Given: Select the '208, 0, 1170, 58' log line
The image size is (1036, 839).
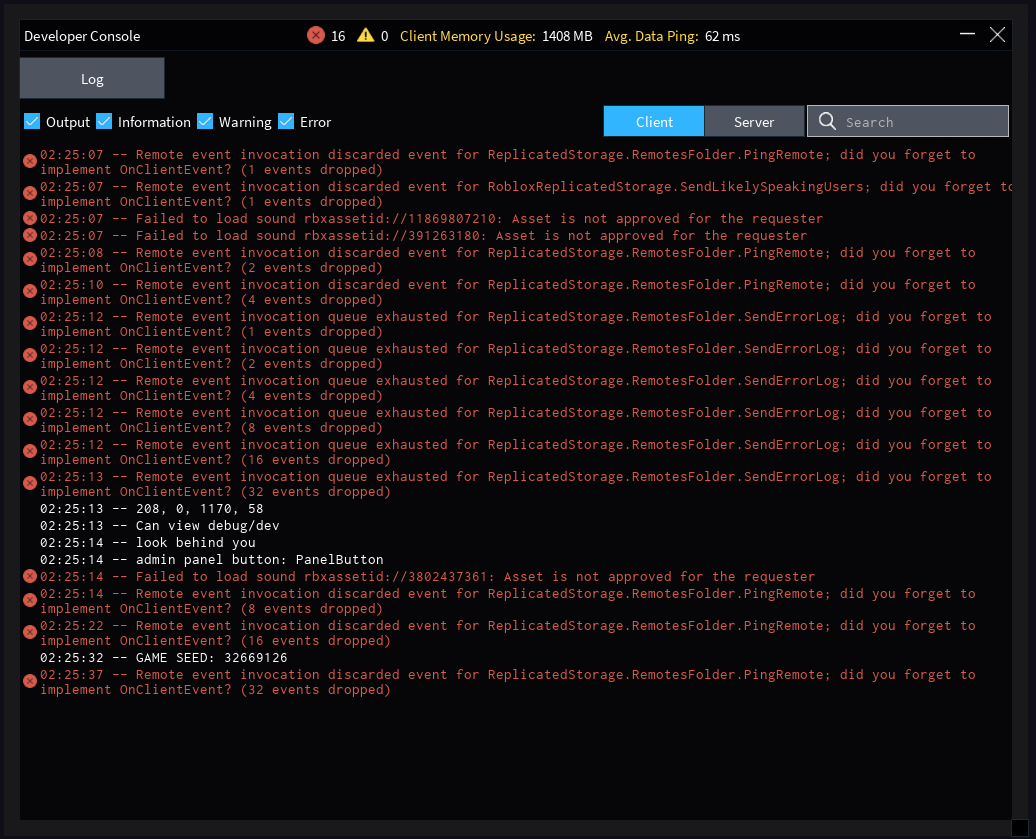Looking at the screenshot, I should click(x=151, y=509).
